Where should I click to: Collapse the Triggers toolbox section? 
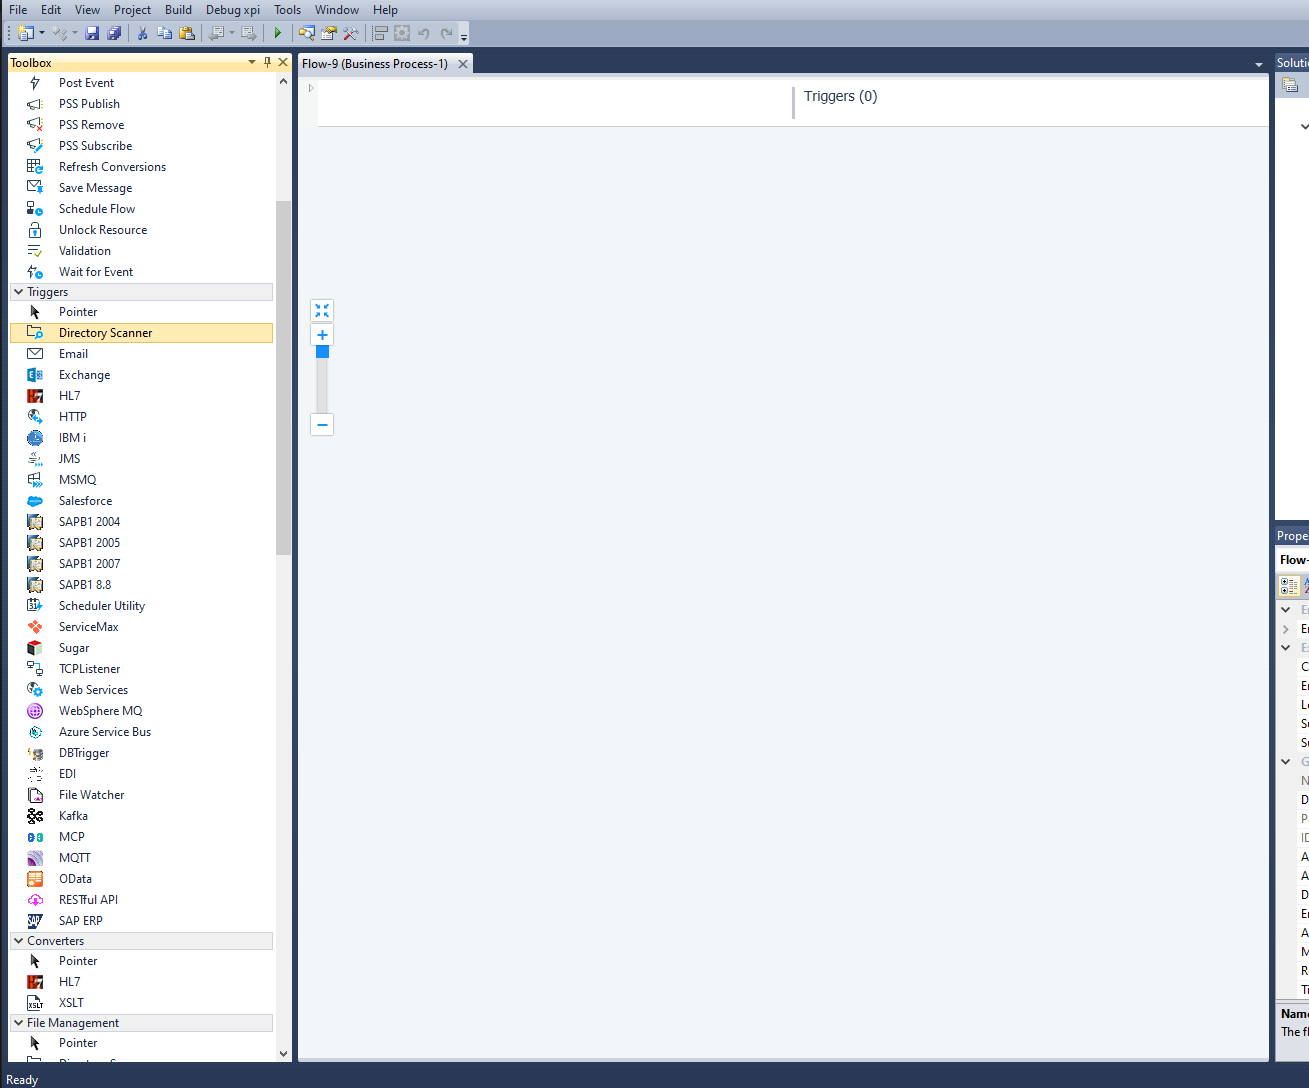pos(18,292)
